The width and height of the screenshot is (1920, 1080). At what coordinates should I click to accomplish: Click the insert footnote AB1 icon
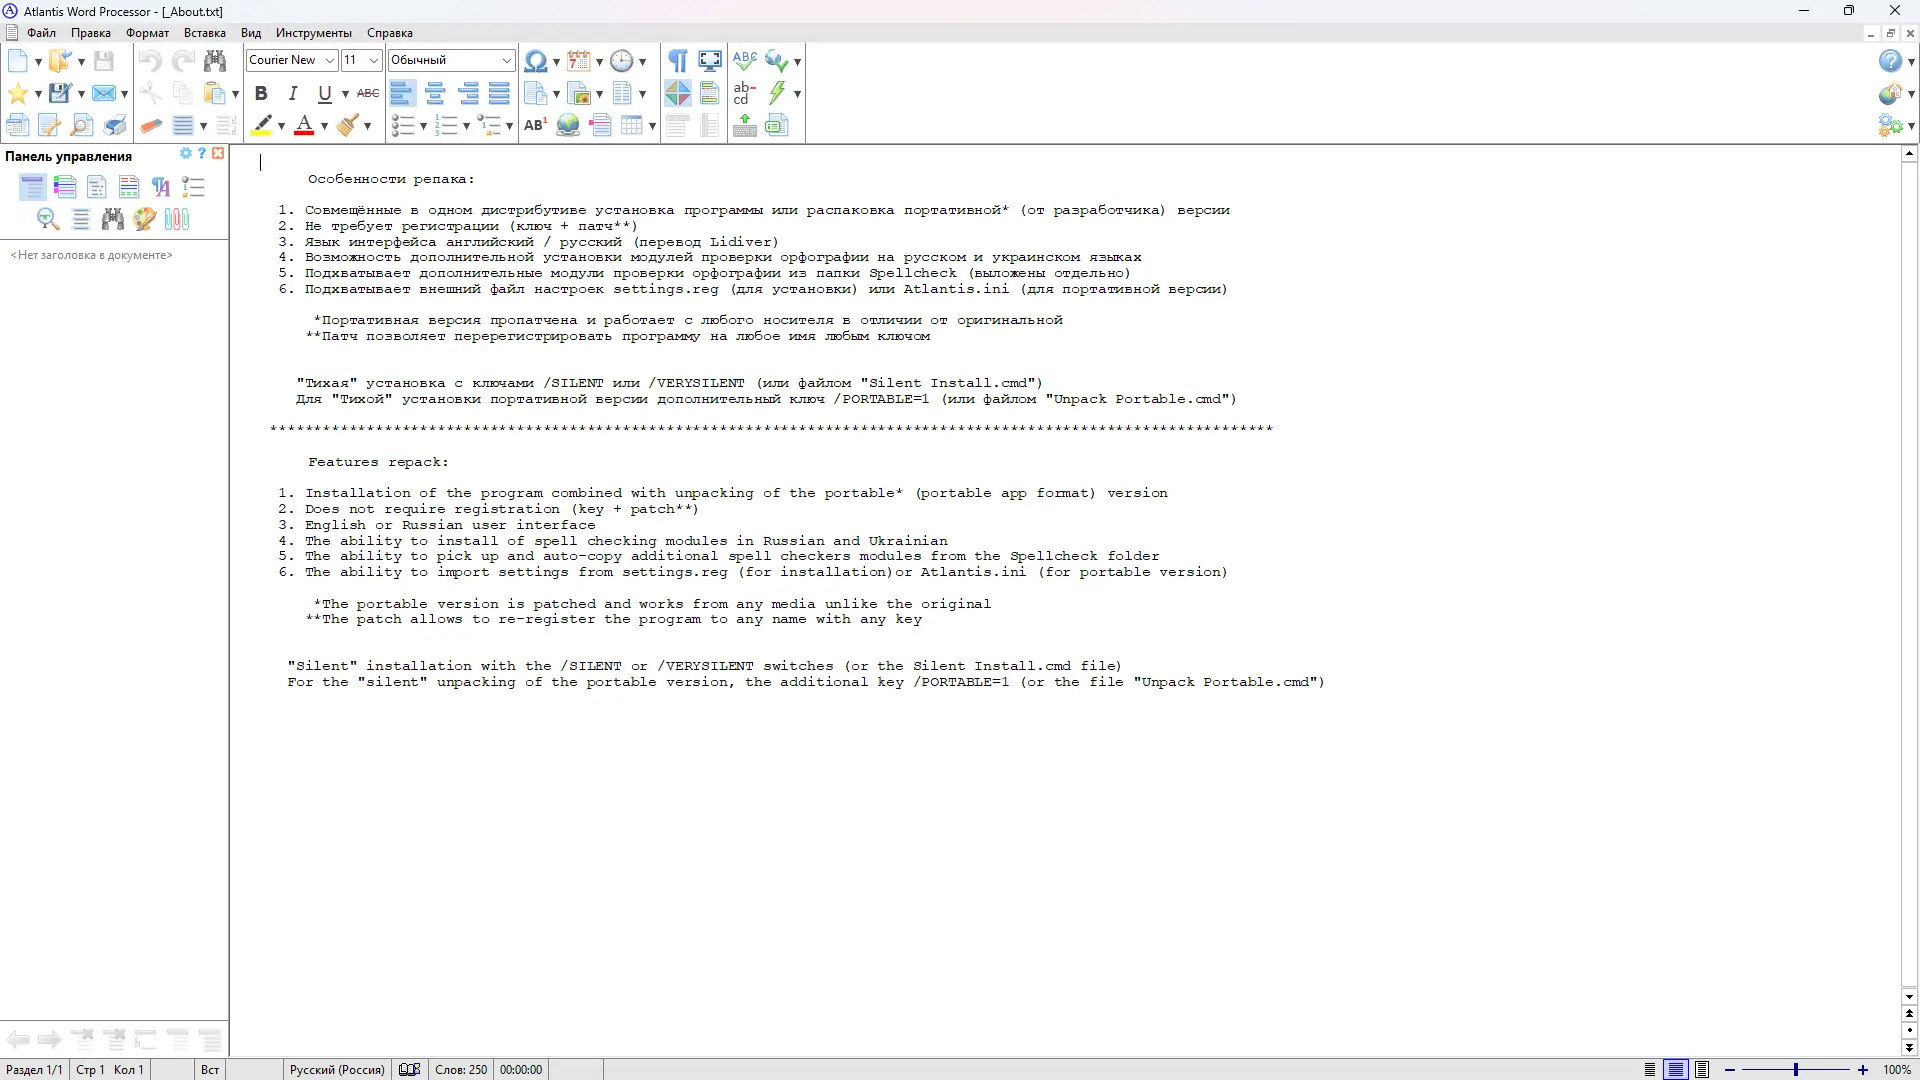(x=535, y=126)
